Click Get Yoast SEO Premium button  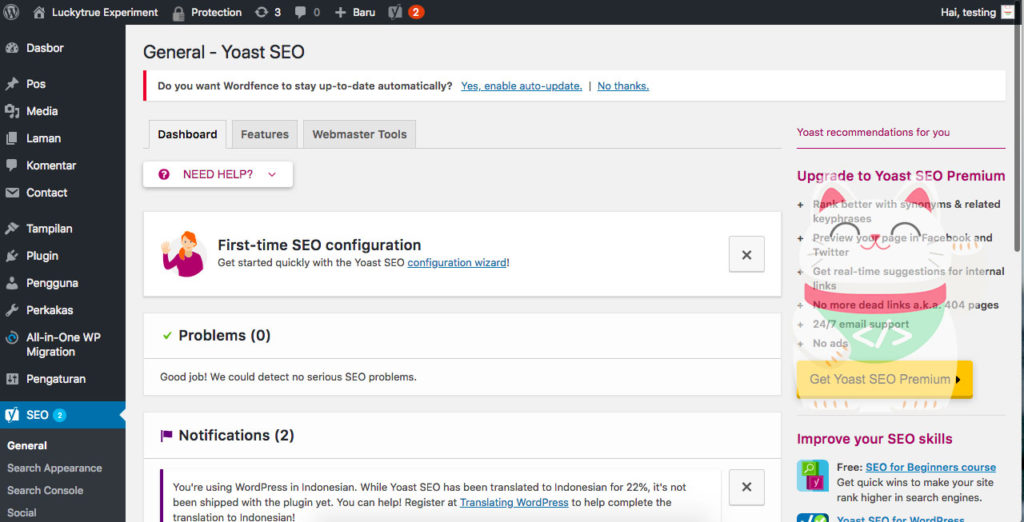point(884,380)
